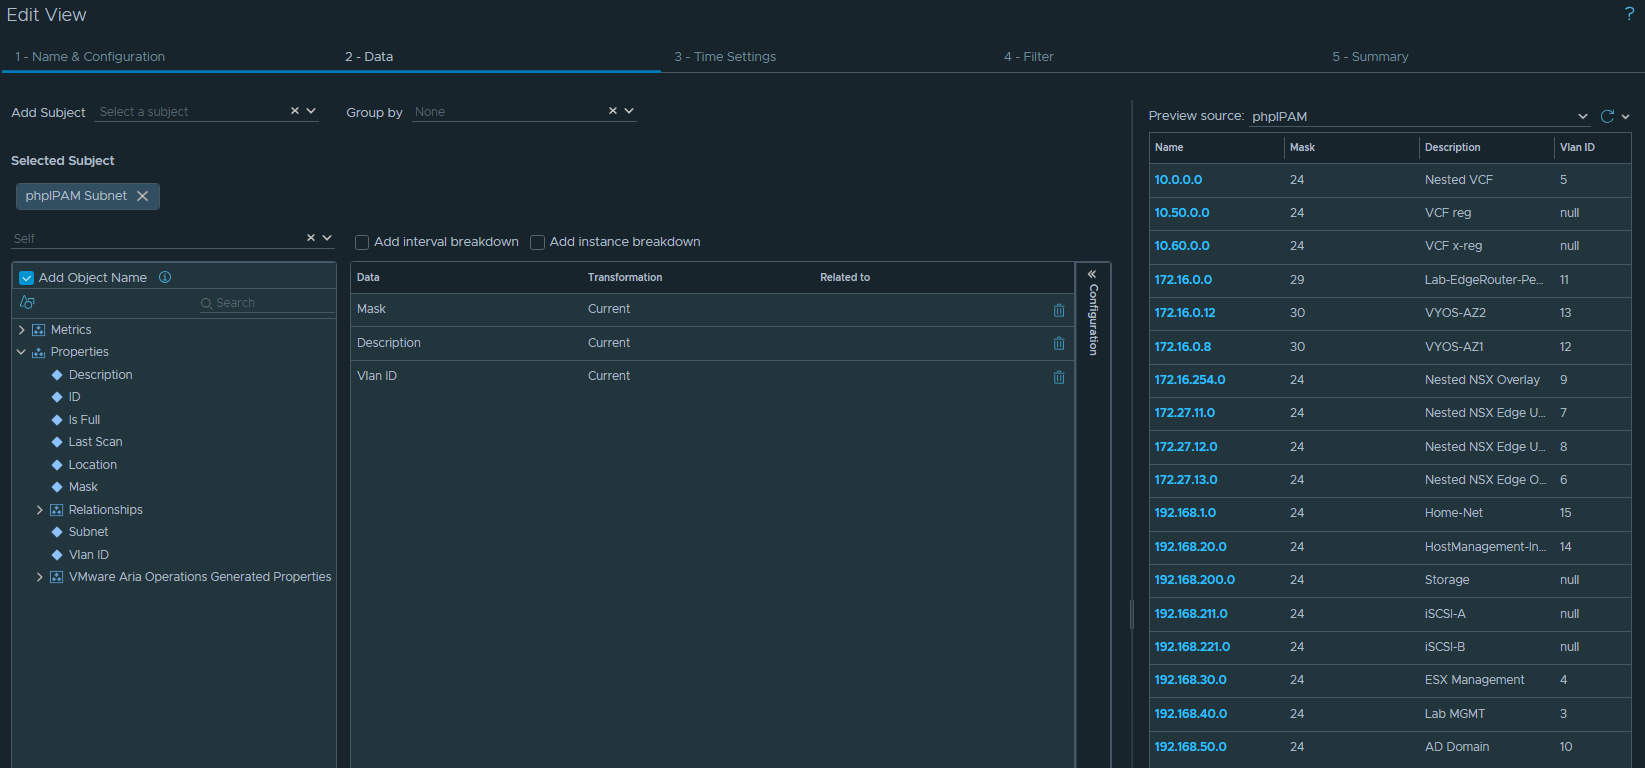Image resolution: width=1645 pixels, height=768 pixels.
Task: Click trash icon for Vlan ID row
Action: [x=1059, y=377]
